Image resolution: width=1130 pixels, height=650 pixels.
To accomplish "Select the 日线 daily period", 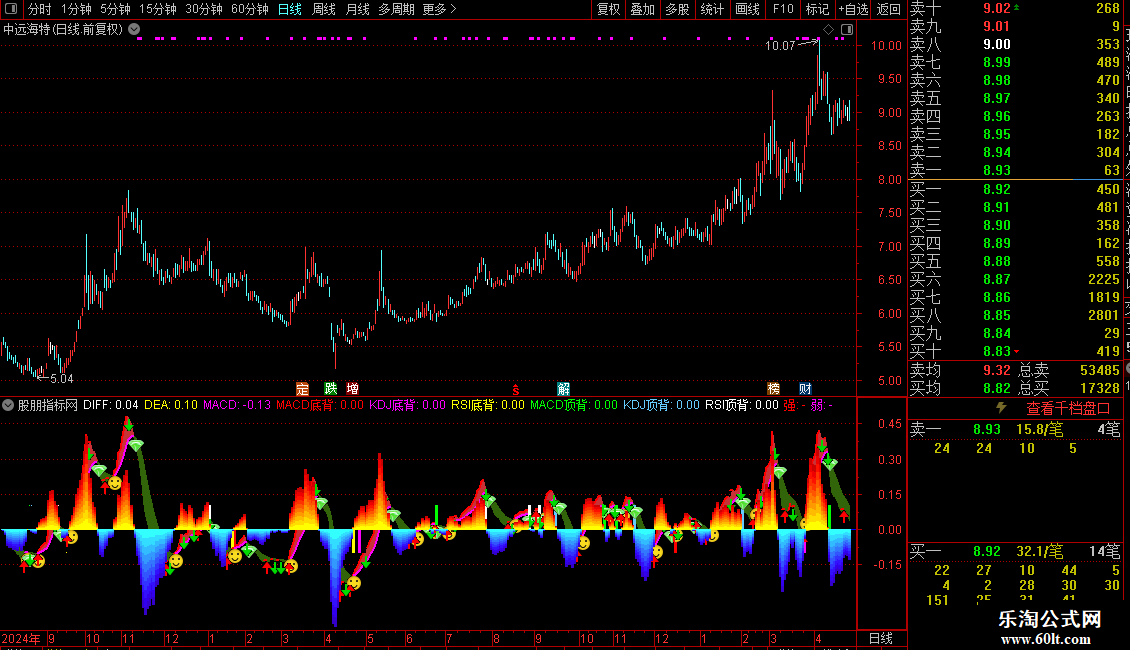I will coord(290,9).
